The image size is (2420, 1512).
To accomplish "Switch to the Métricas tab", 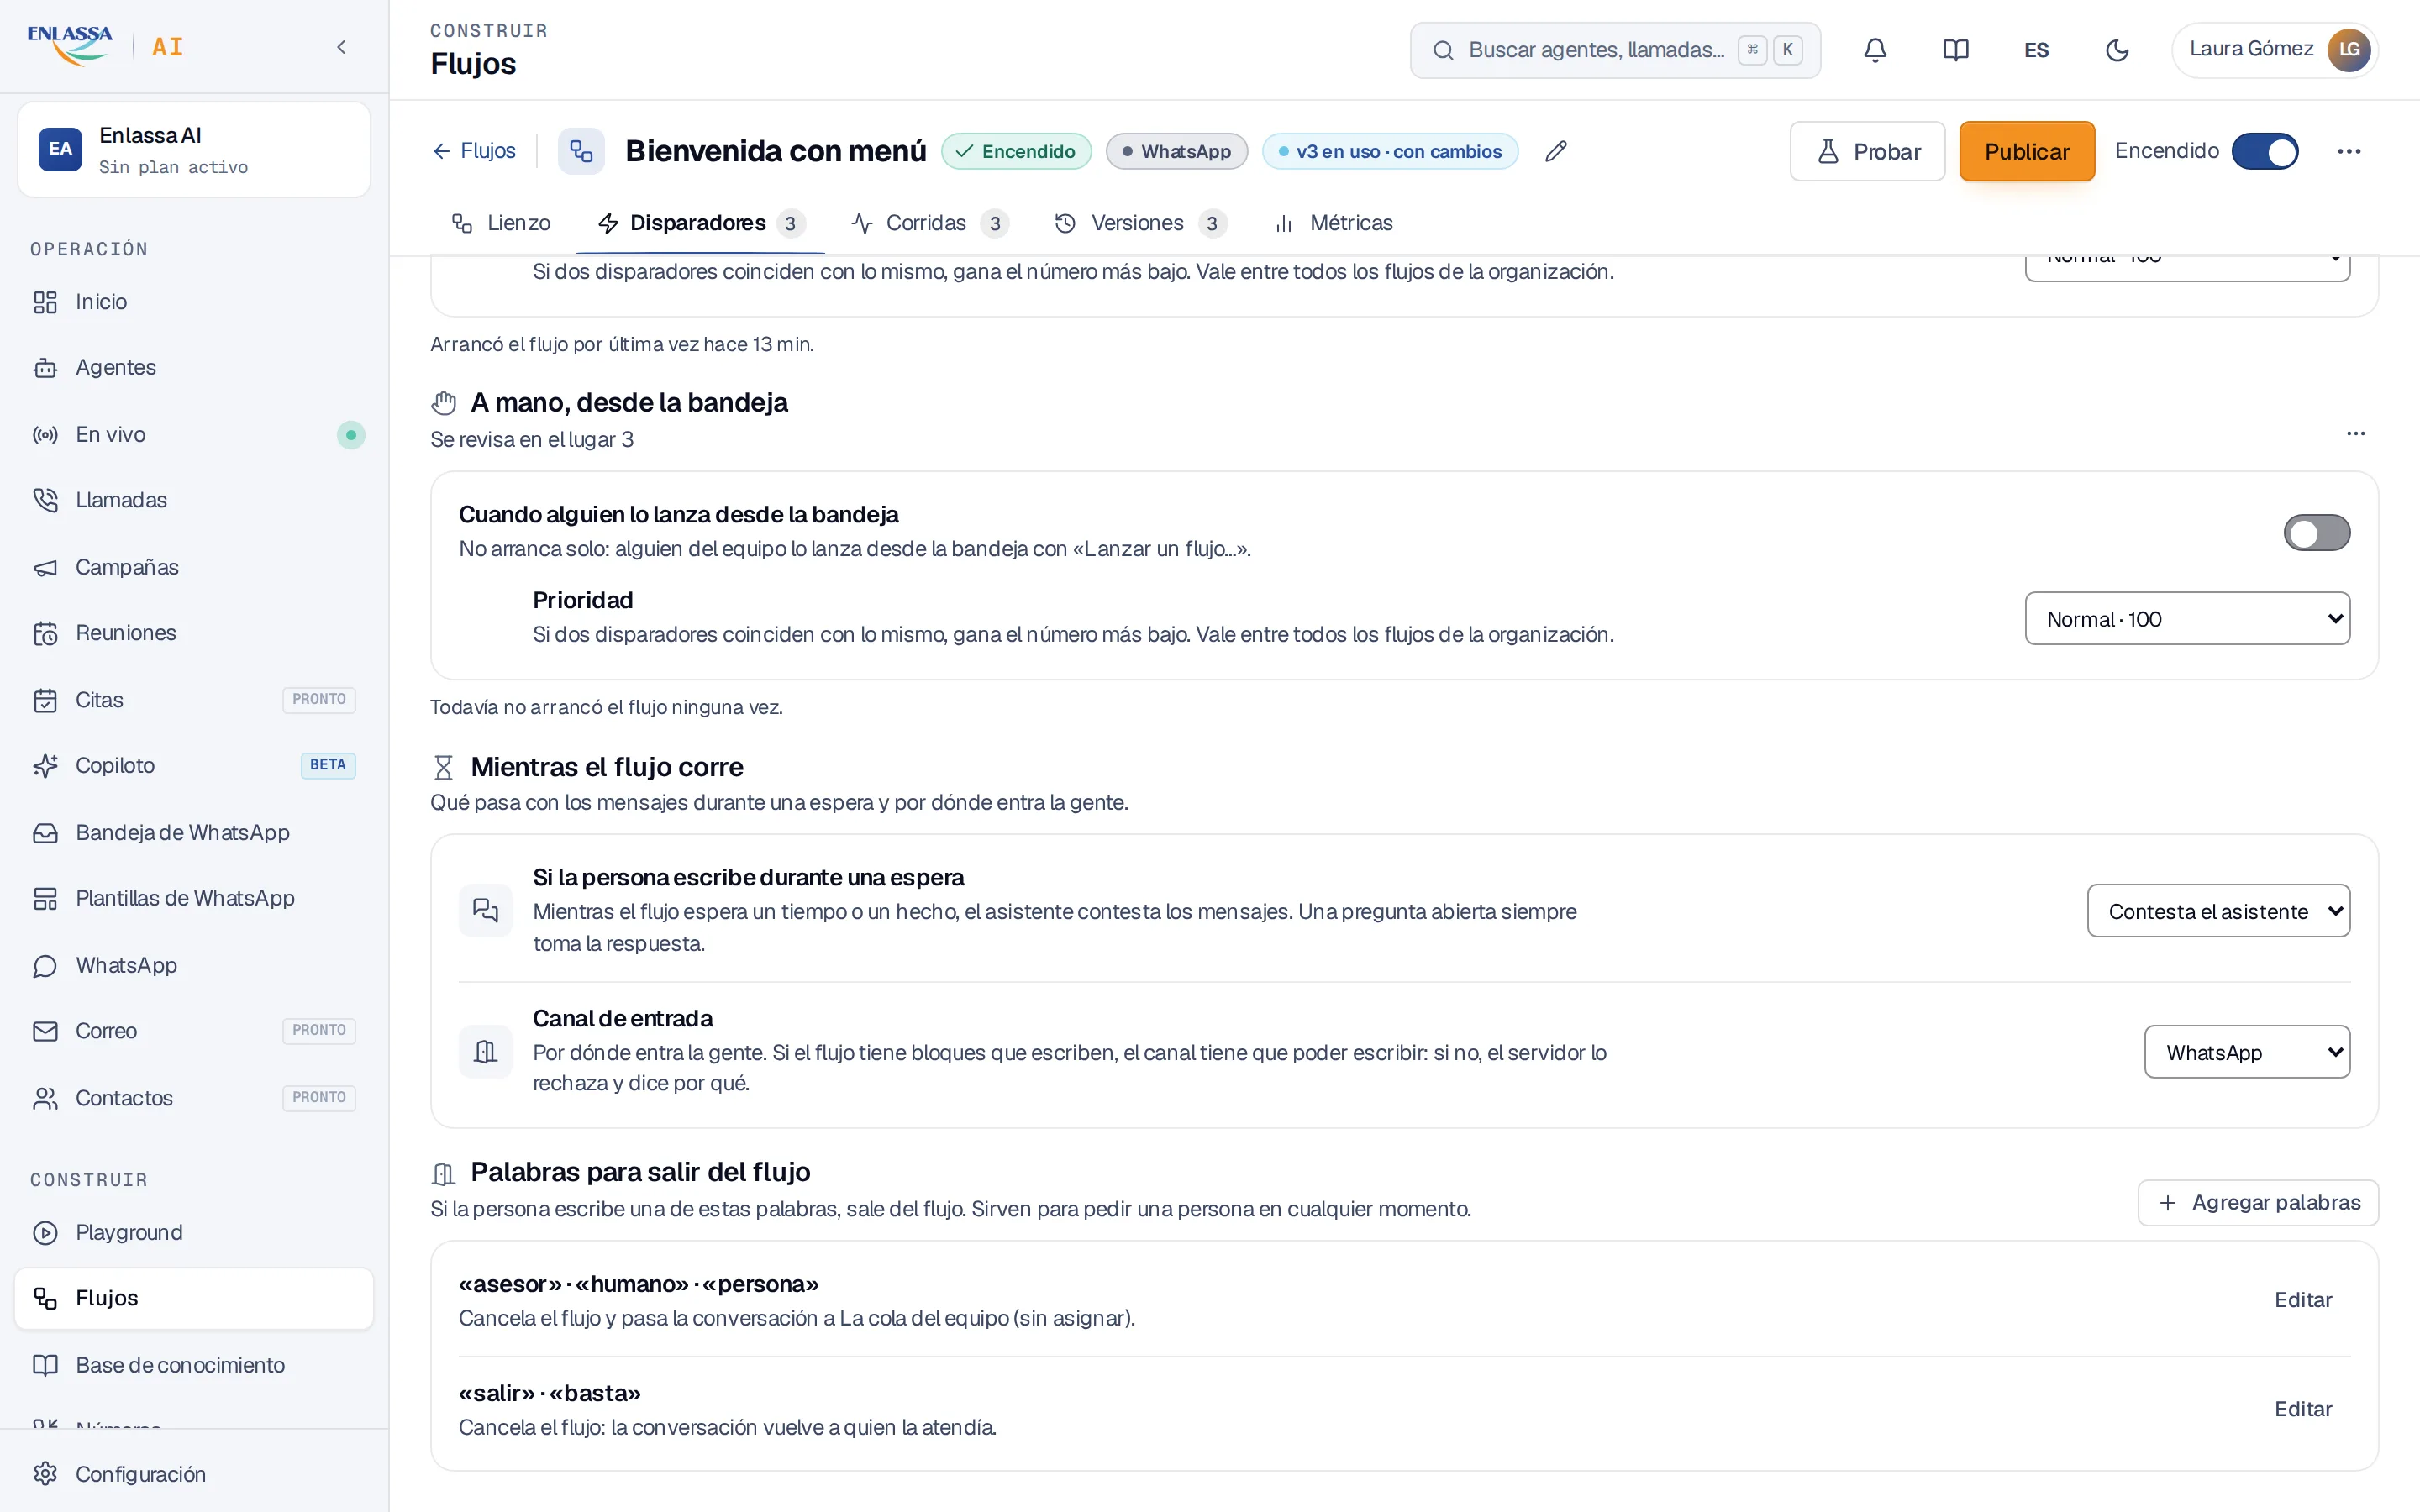I will [x=1334, y=223].
